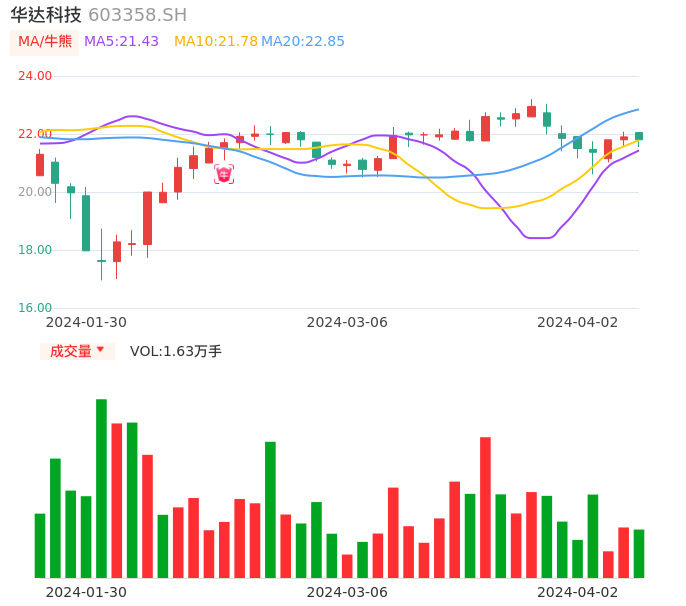Click 2024-04-02 date under volume chart

coord(578,592)
